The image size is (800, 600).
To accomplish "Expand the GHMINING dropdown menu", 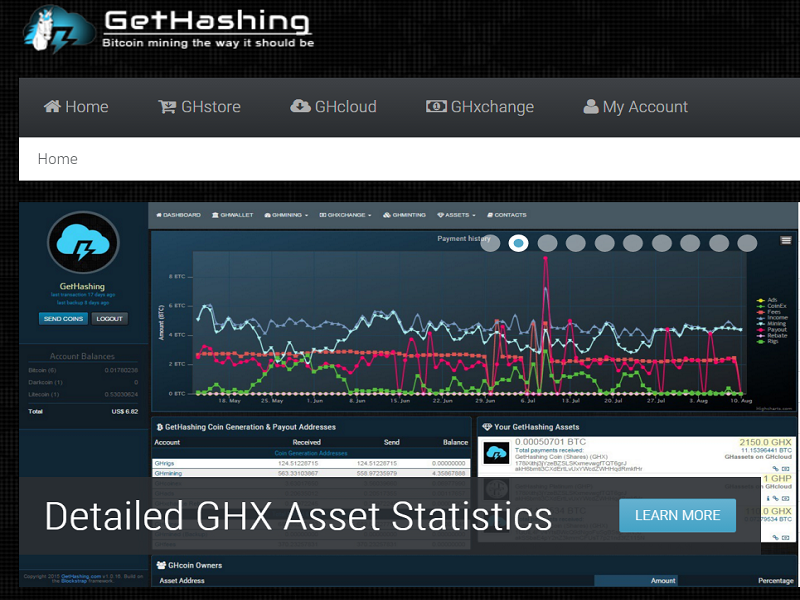I will (x=287, y=215).
